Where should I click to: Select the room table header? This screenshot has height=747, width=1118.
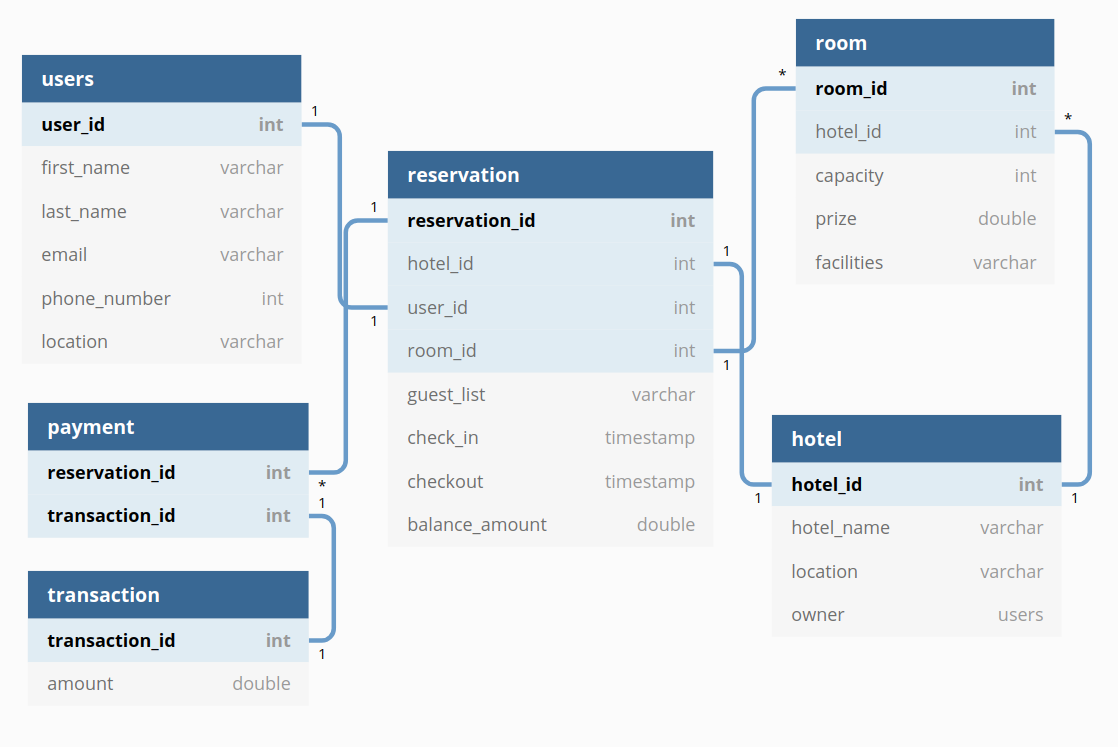tap(925, 43)
